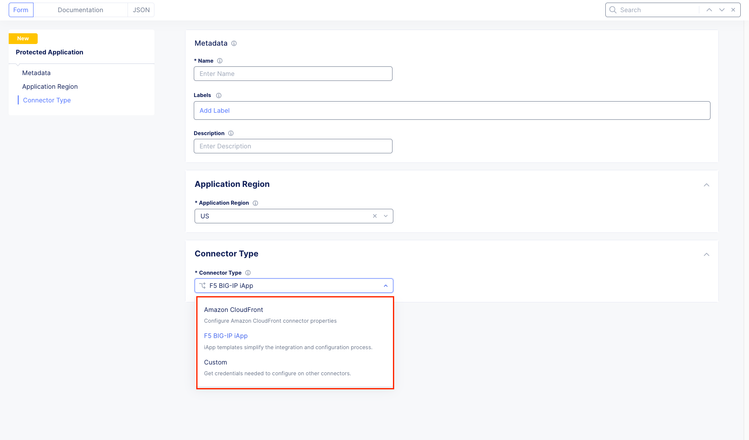Select the Custom connector option

pyautogui.click(x=216, y=362)
